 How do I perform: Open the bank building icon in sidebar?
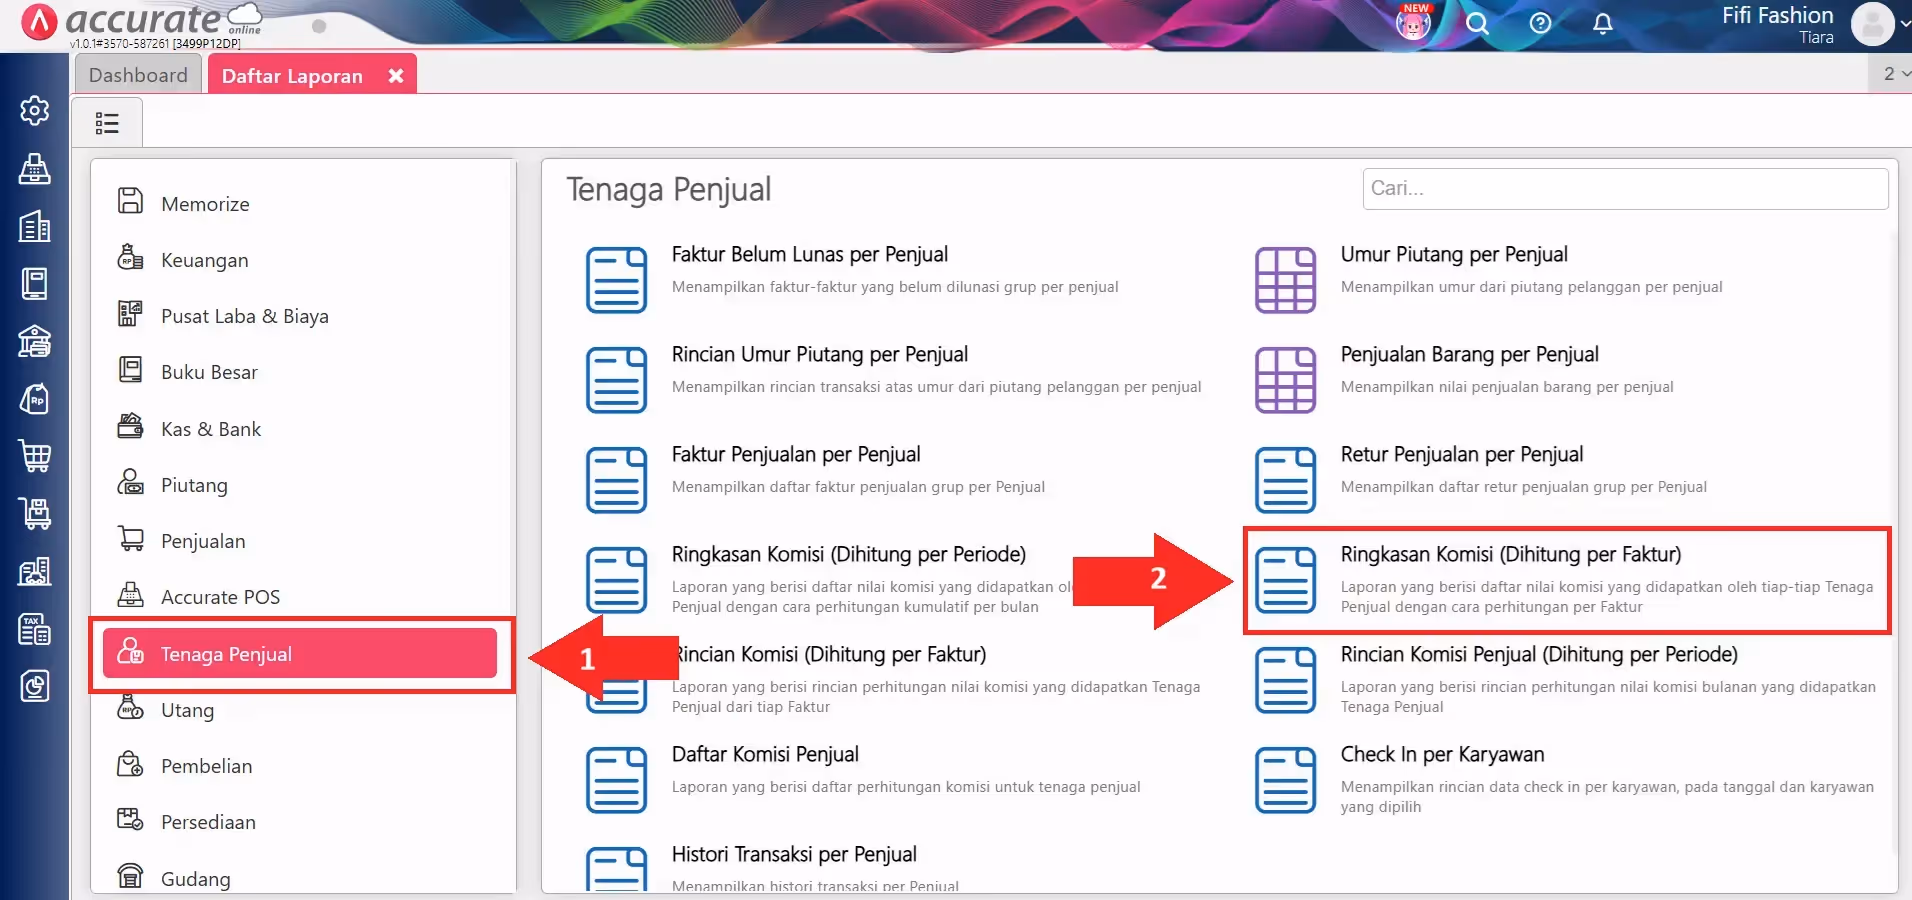coord(35,342)
